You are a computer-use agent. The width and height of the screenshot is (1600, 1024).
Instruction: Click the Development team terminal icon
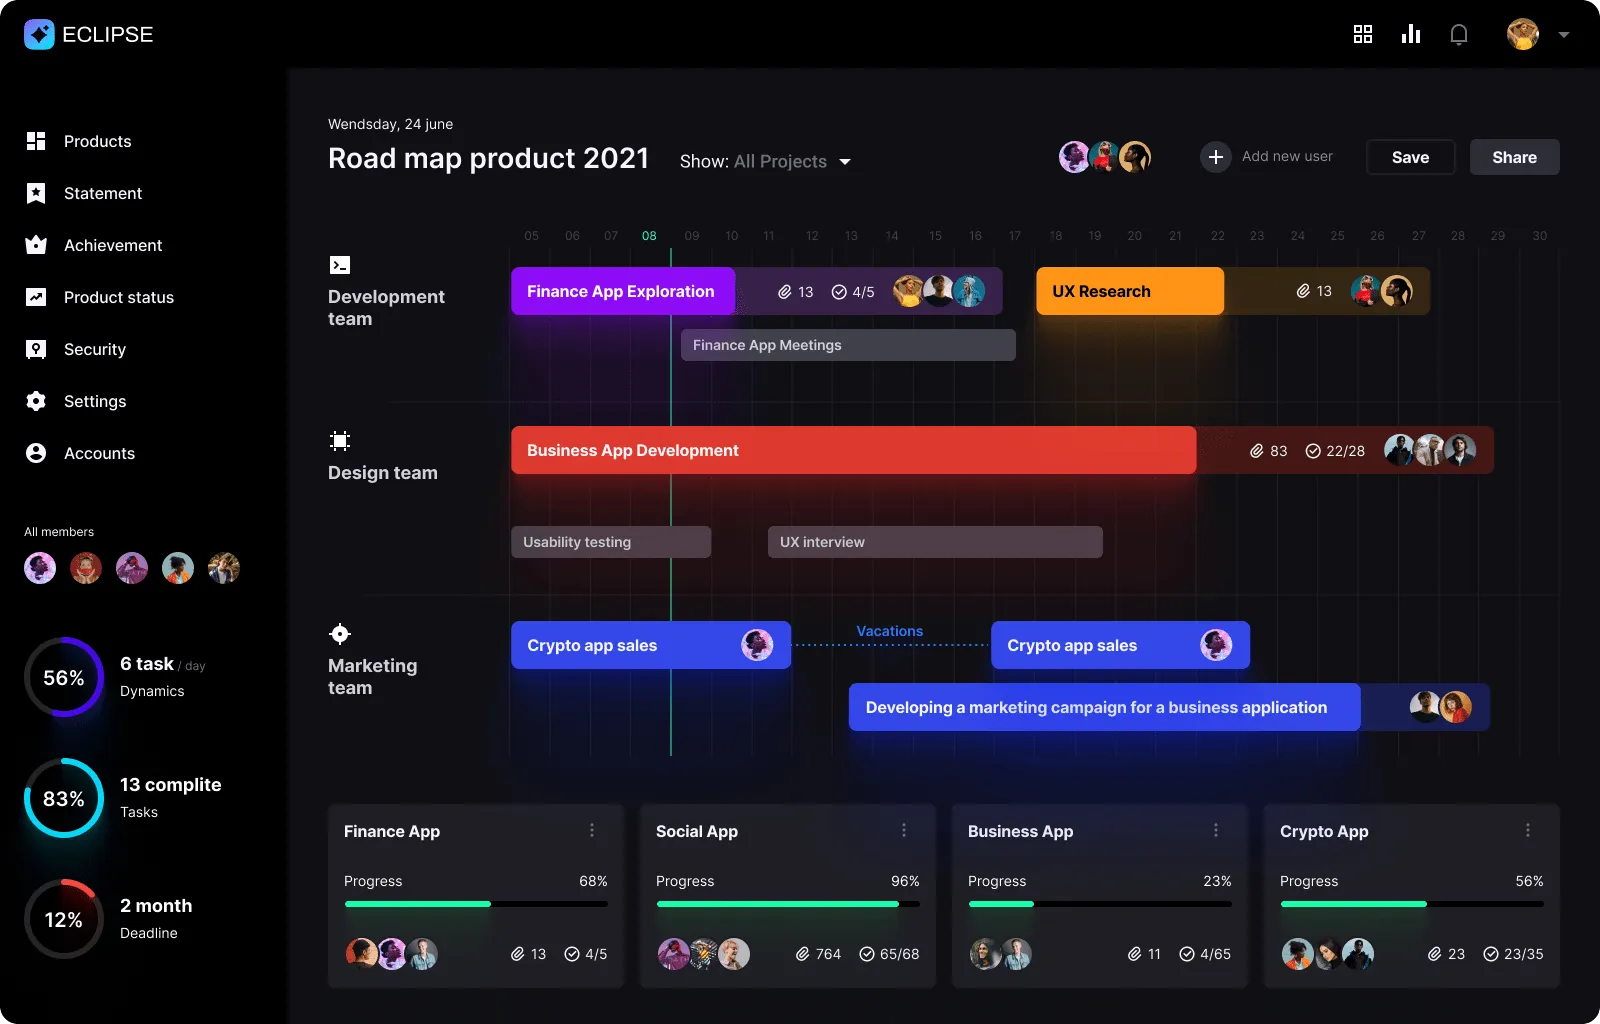point(340,265)
